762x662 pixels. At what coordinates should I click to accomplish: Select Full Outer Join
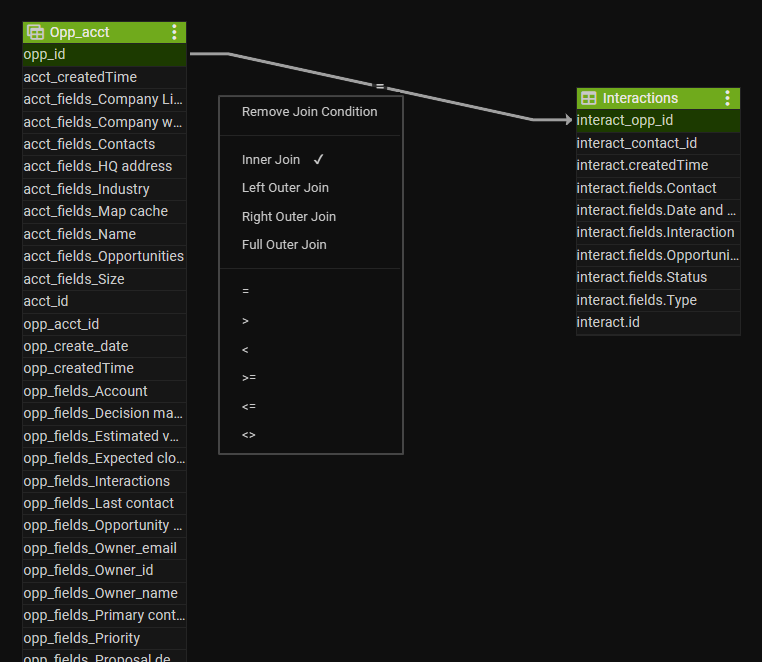(284, 245)
